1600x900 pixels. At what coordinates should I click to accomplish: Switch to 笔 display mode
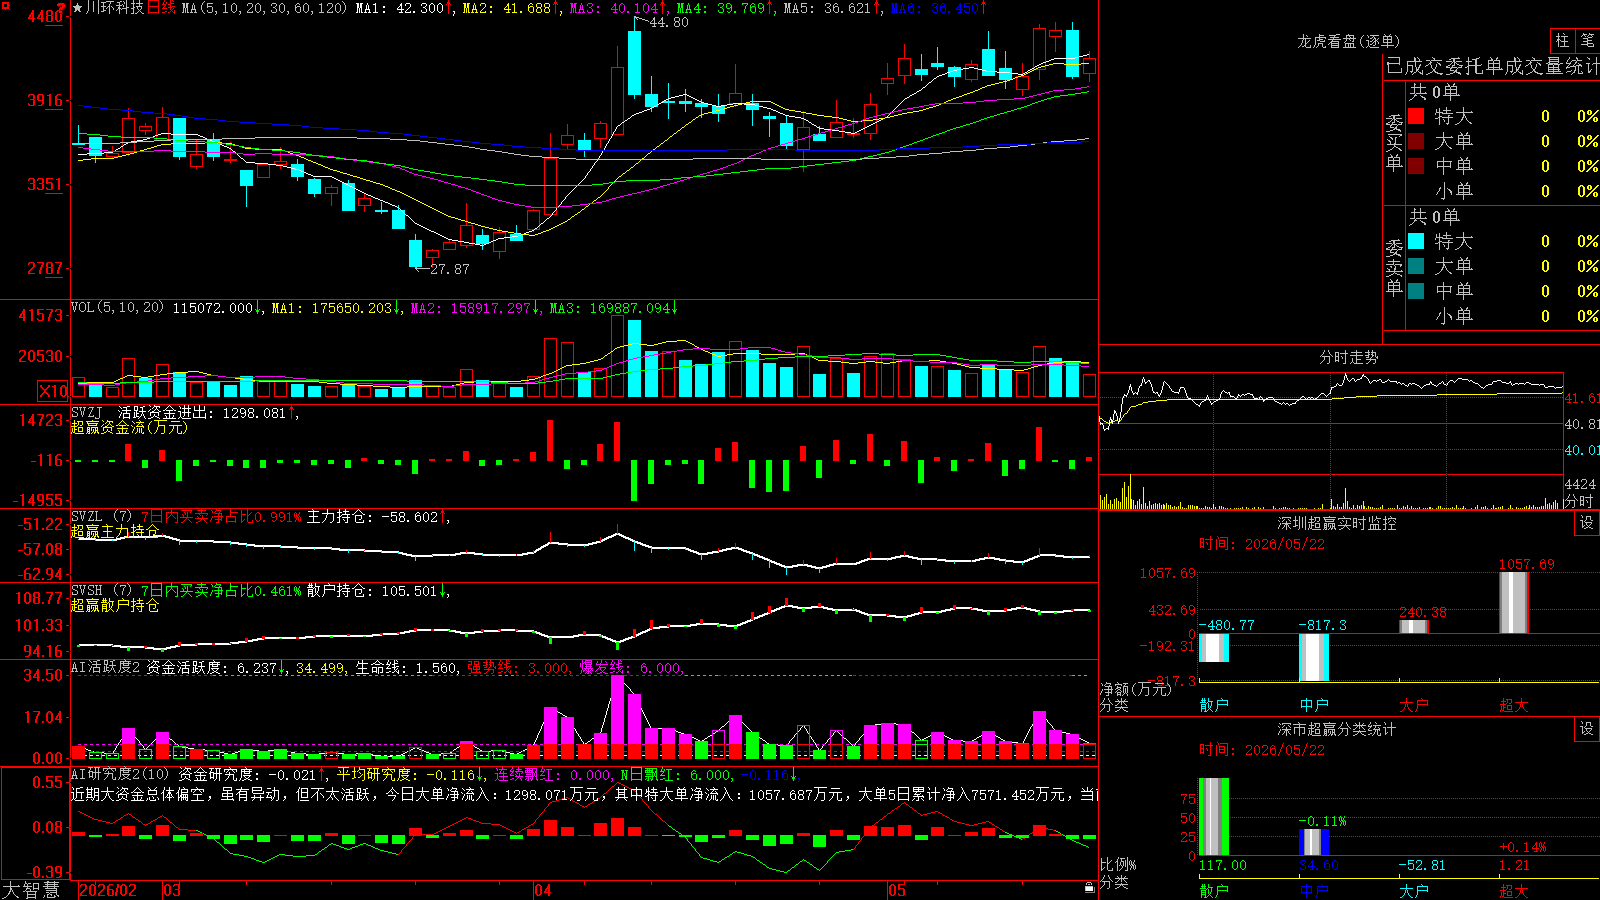coord(1587,40)
